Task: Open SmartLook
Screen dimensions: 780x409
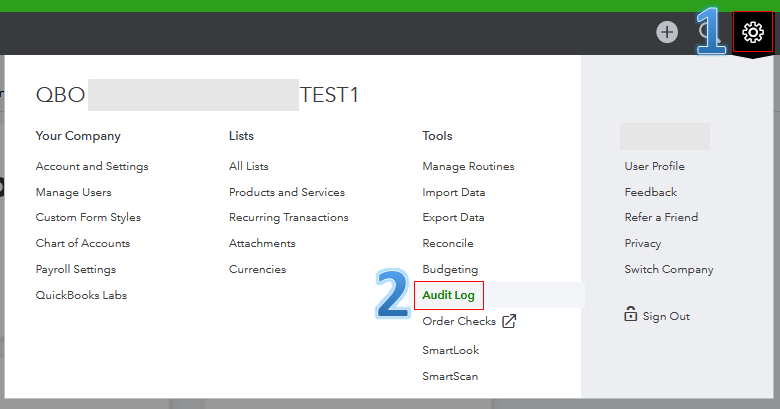Action: point(451,350)
